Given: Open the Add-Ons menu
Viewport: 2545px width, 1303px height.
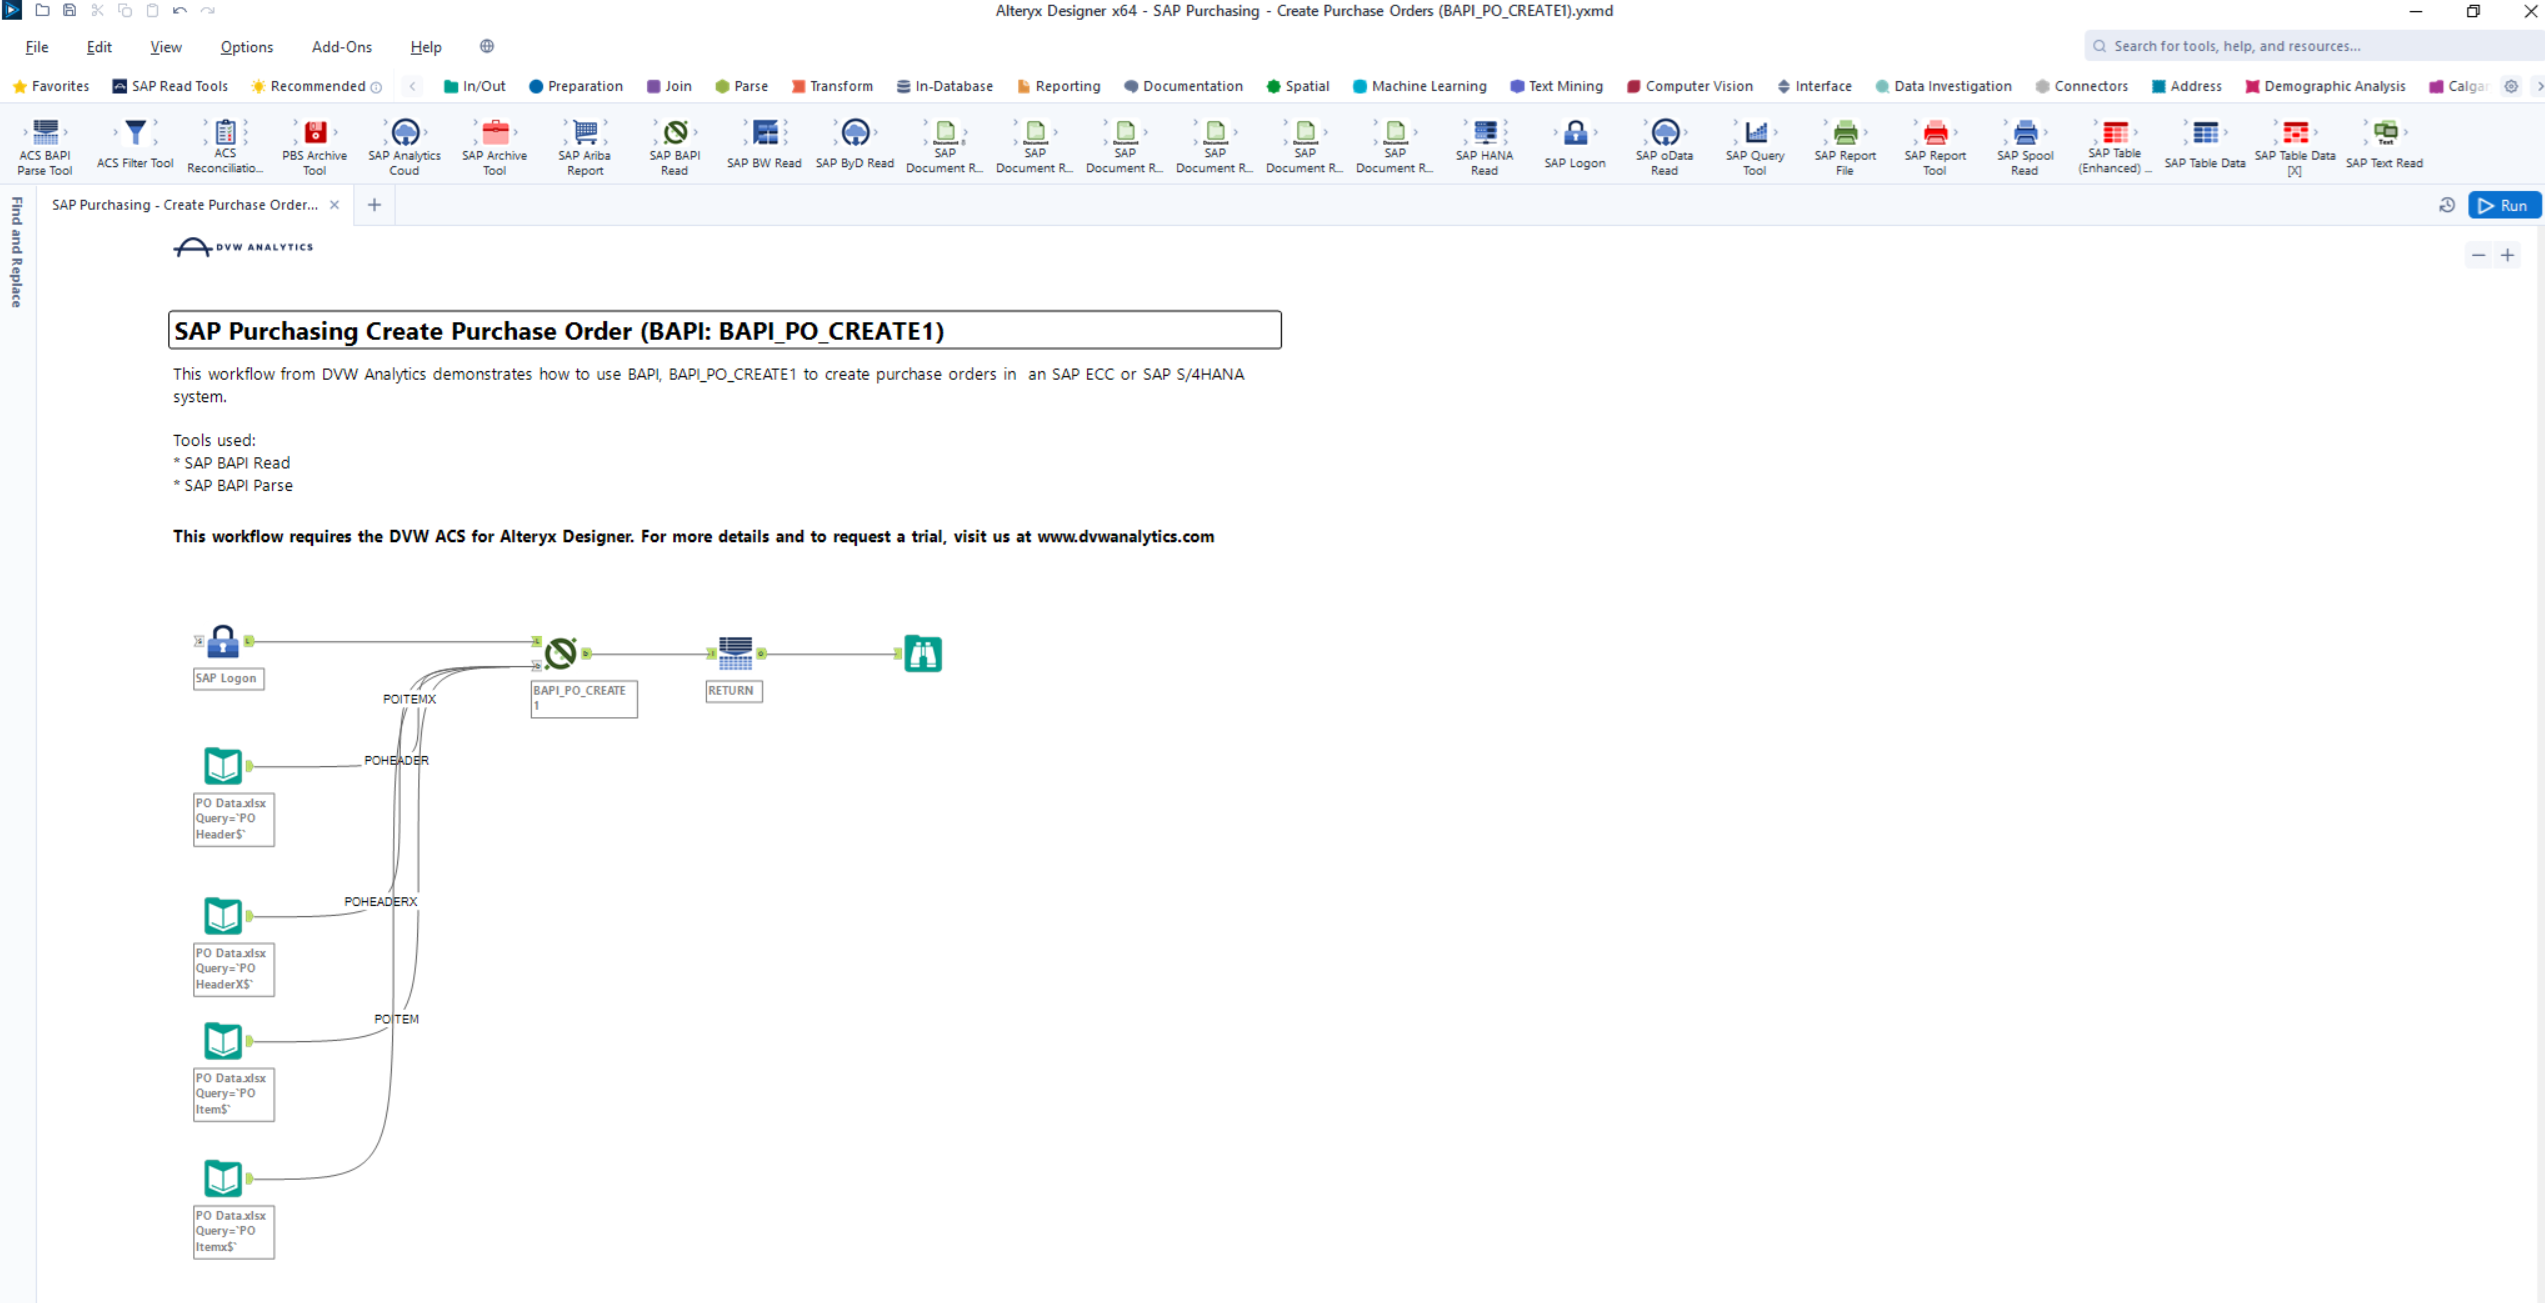Looking at the screenshot, I should pos(341,47).
